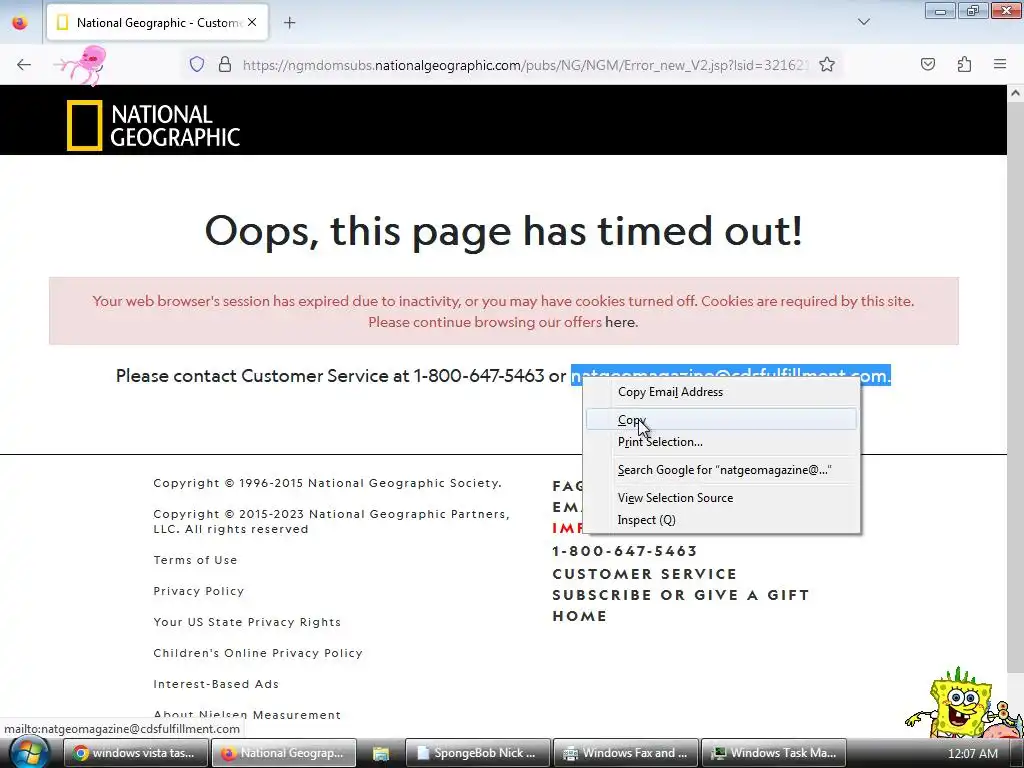The height and width of the screenshot is (768, 1024).
Task: Open the HOME footer link
Action: coord(580,616)
